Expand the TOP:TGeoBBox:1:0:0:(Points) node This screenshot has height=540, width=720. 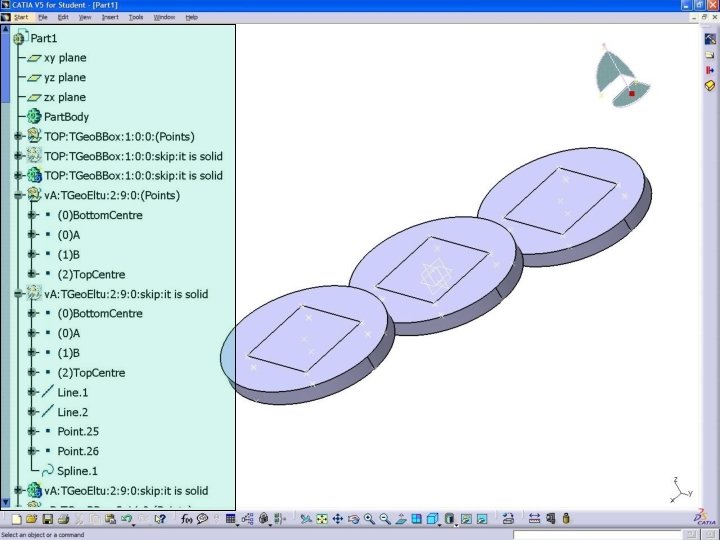tap(18, 136)
